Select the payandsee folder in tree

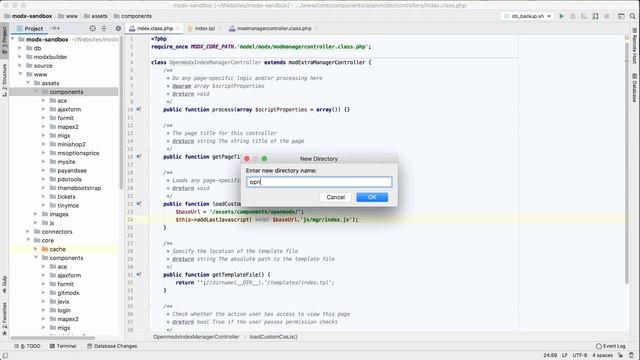click(72, 171)
